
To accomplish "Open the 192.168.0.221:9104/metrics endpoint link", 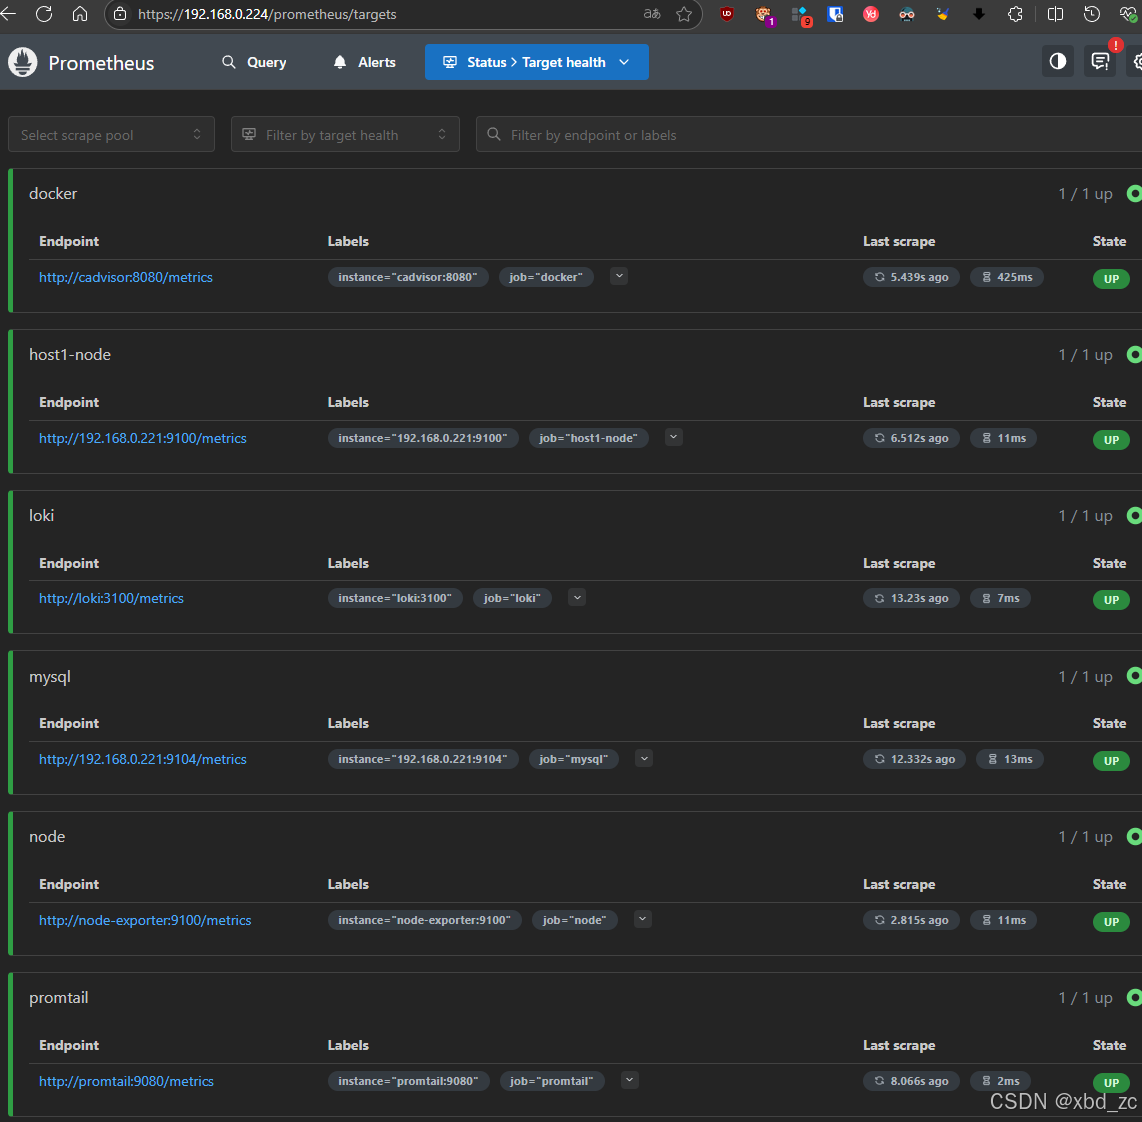I will click(x=143, y=759).
